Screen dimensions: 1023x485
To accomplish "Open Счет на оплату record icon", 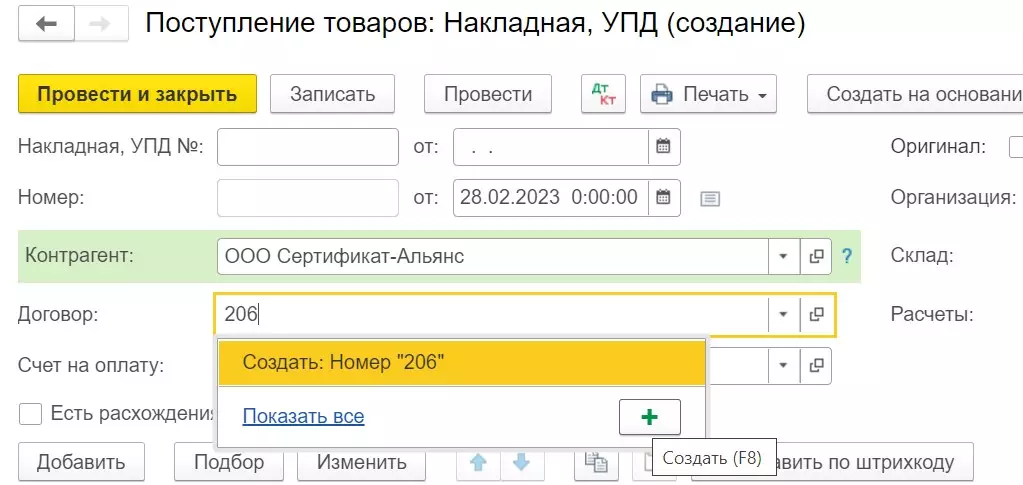I will coord(816,365).
